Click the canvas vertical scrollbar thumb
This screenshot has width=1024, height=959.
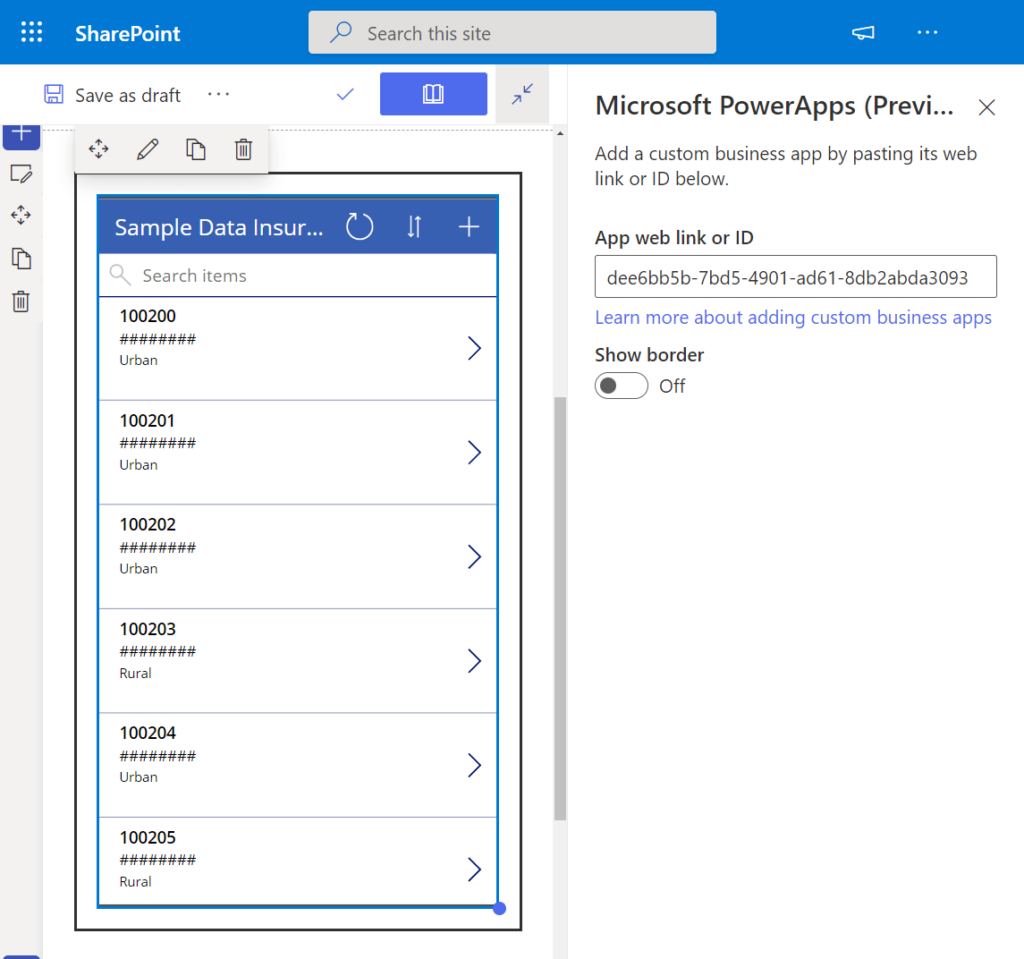(x=560, y=608)
